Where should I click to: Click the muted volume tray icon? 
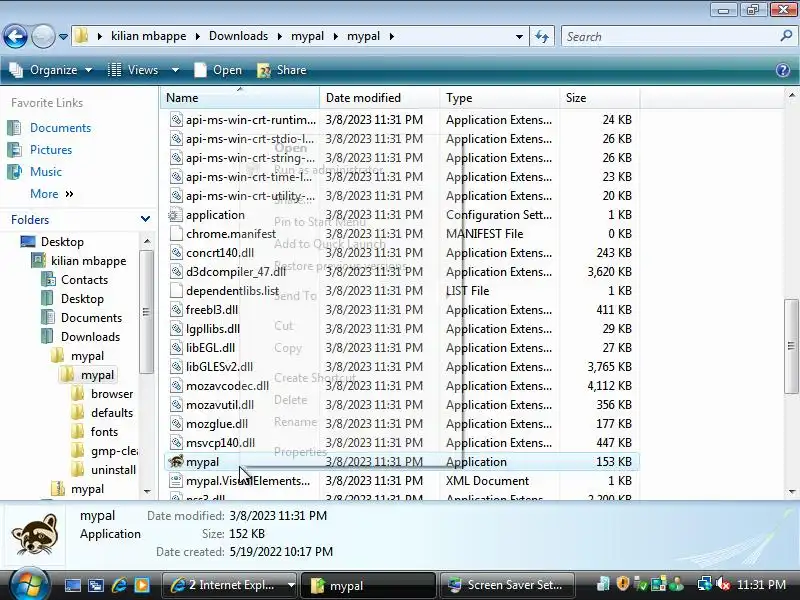(x=722, y=584)
